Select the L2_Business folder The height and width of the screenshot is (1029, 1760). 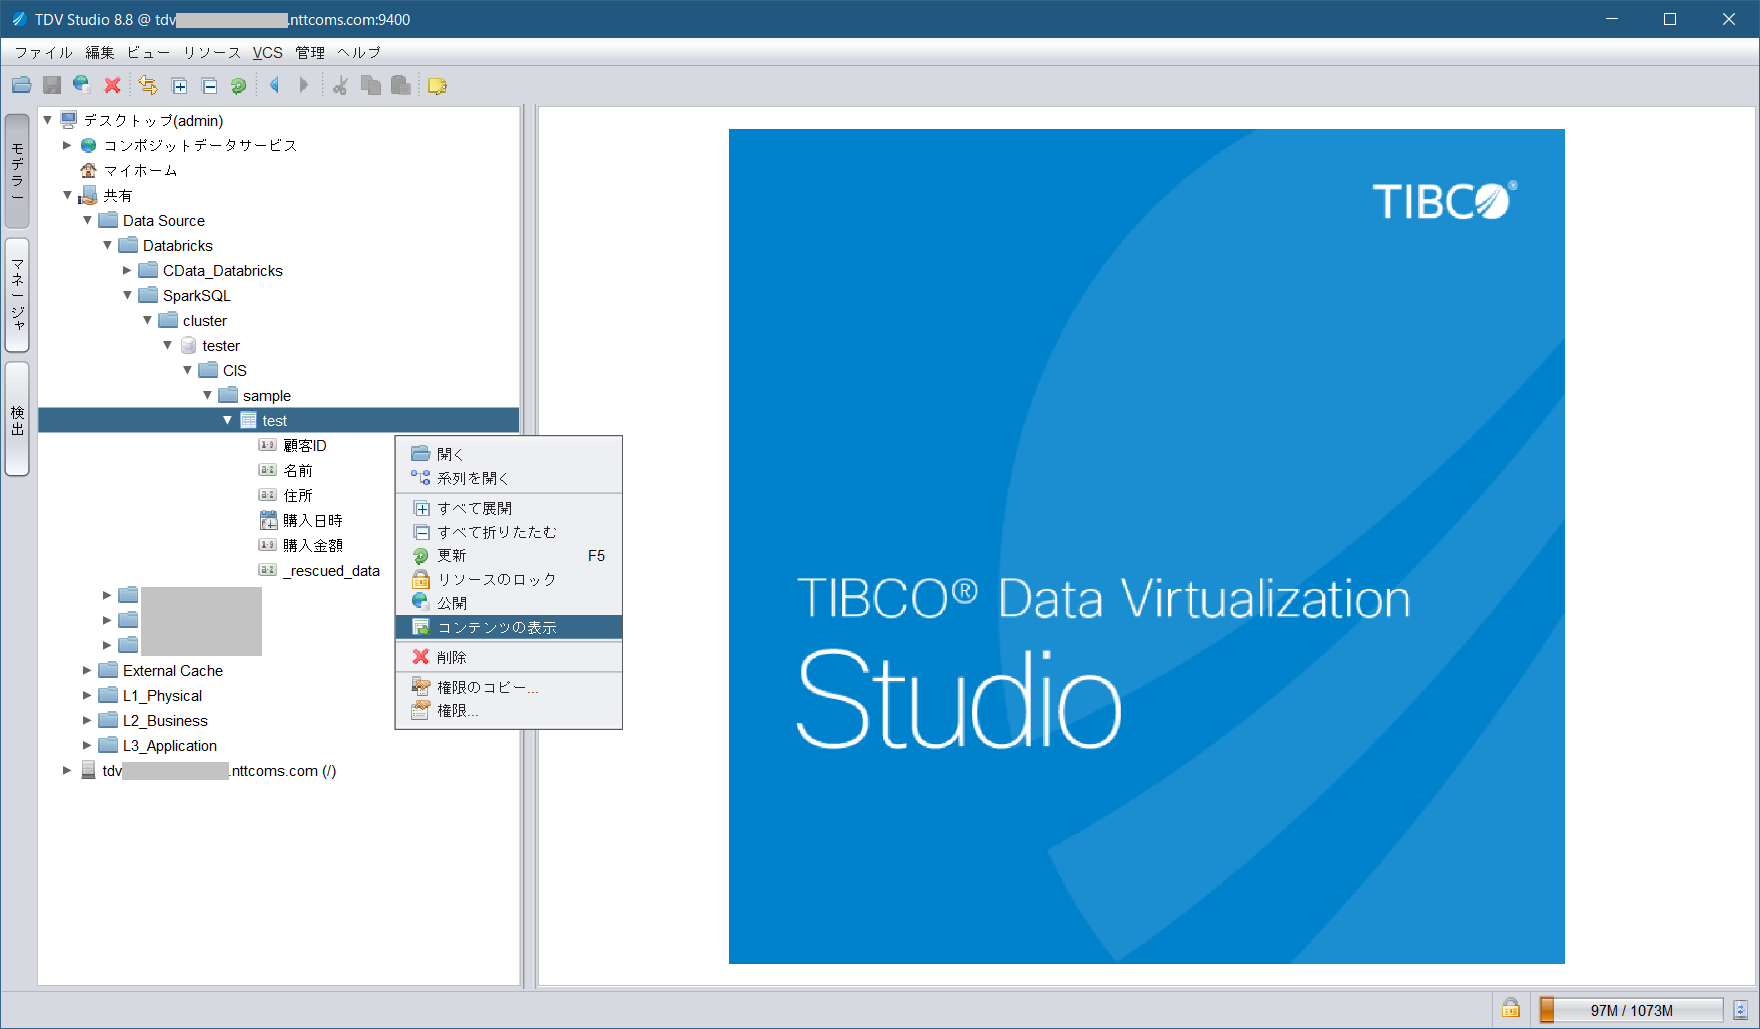165,720
